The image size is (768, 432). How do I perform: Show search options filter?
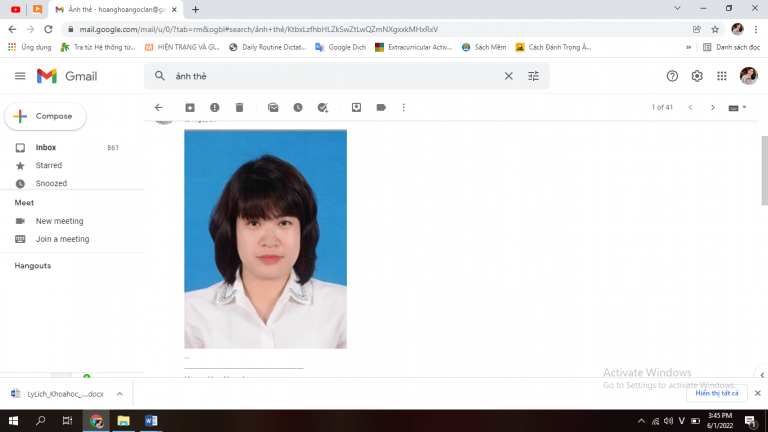(533, 76)
